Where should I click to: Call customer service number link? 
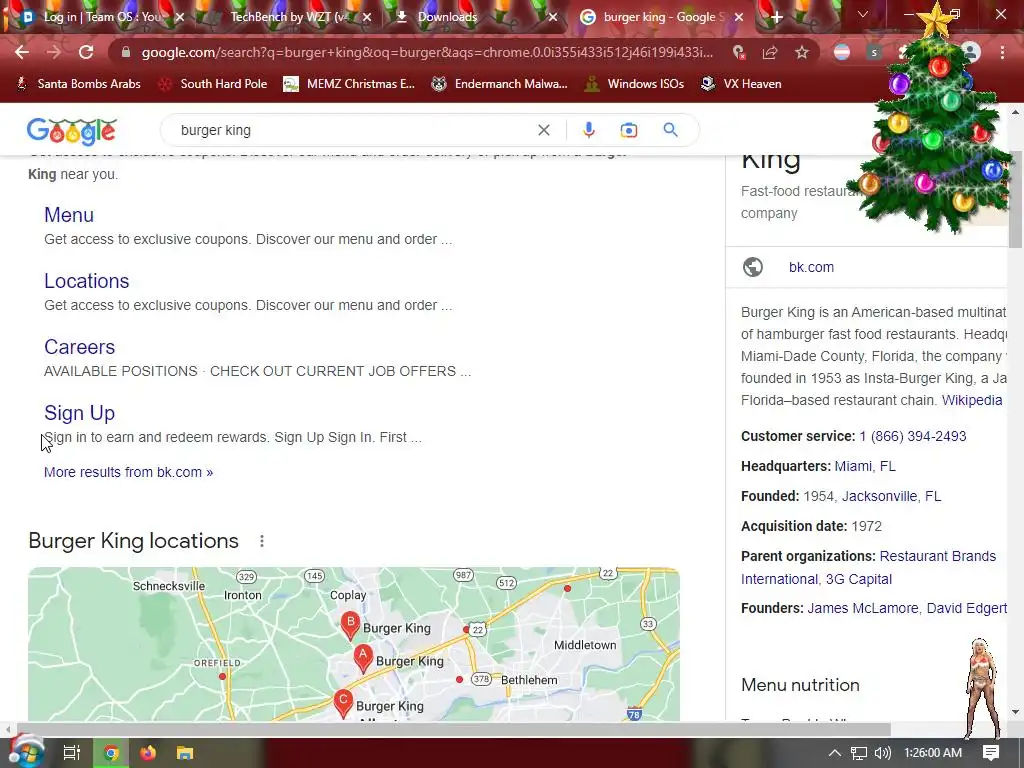(x=912, y=436)
